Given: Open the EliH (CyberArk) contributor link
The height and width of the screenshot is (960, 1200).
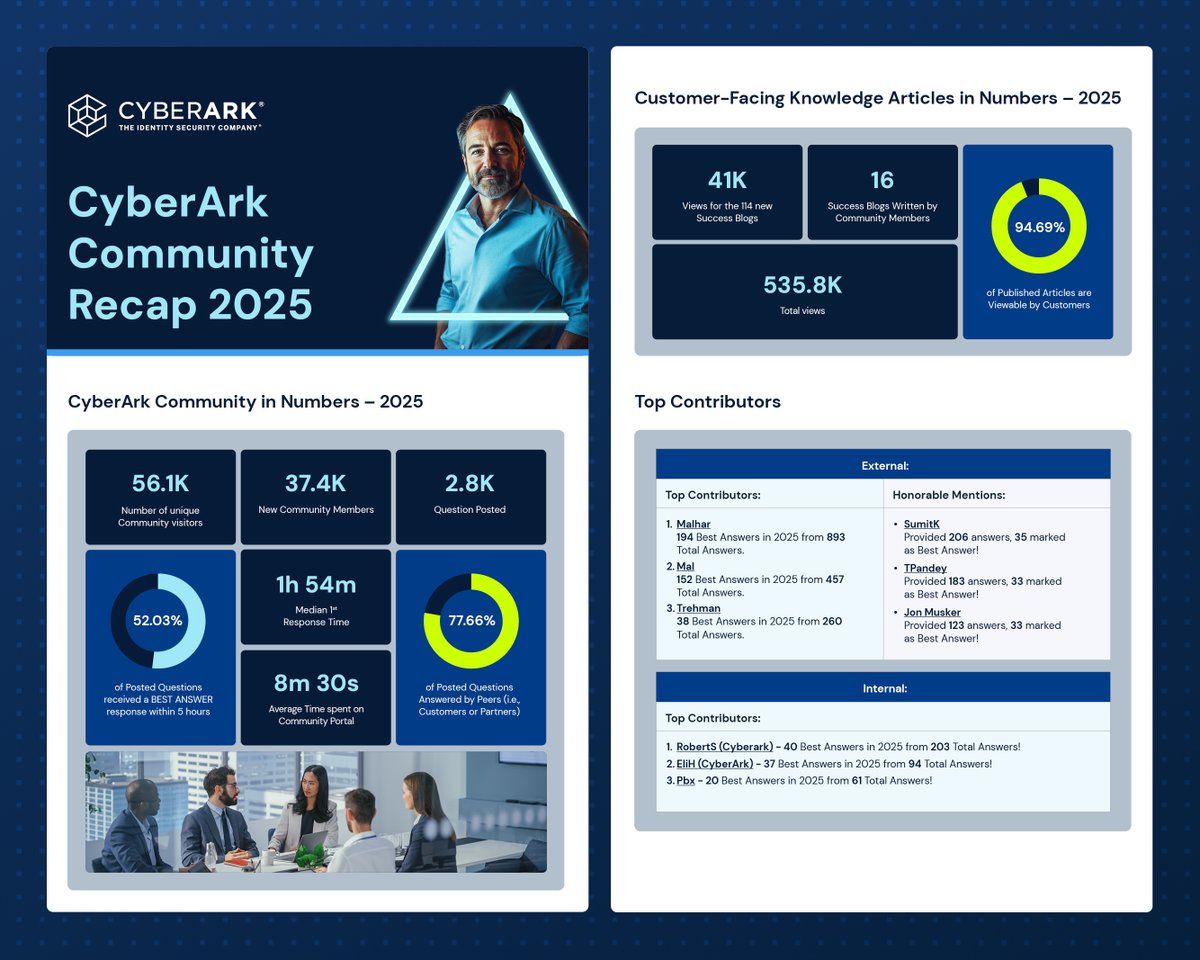Looking at the screenshot, I should coord(715,764).
